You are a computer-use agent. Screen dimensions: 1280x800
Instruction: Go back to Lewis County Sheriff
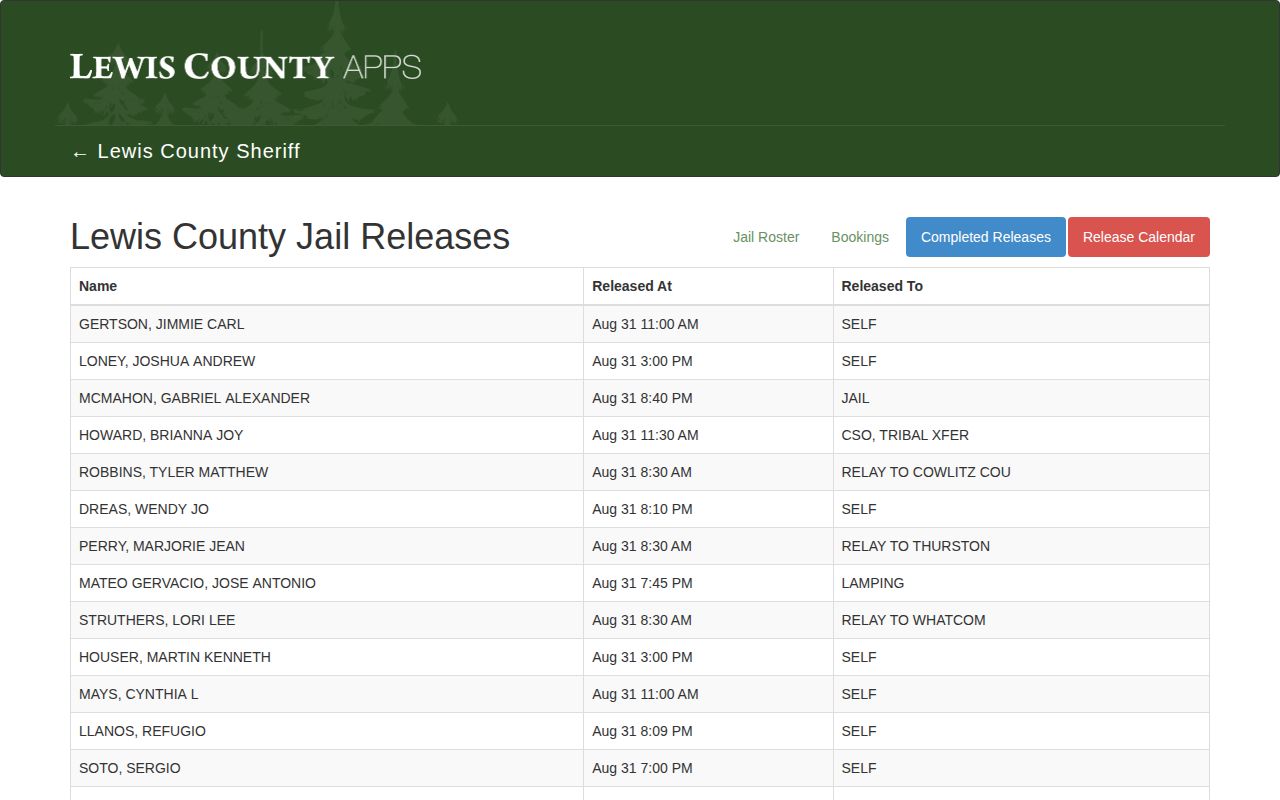click(x=185, y=151)
